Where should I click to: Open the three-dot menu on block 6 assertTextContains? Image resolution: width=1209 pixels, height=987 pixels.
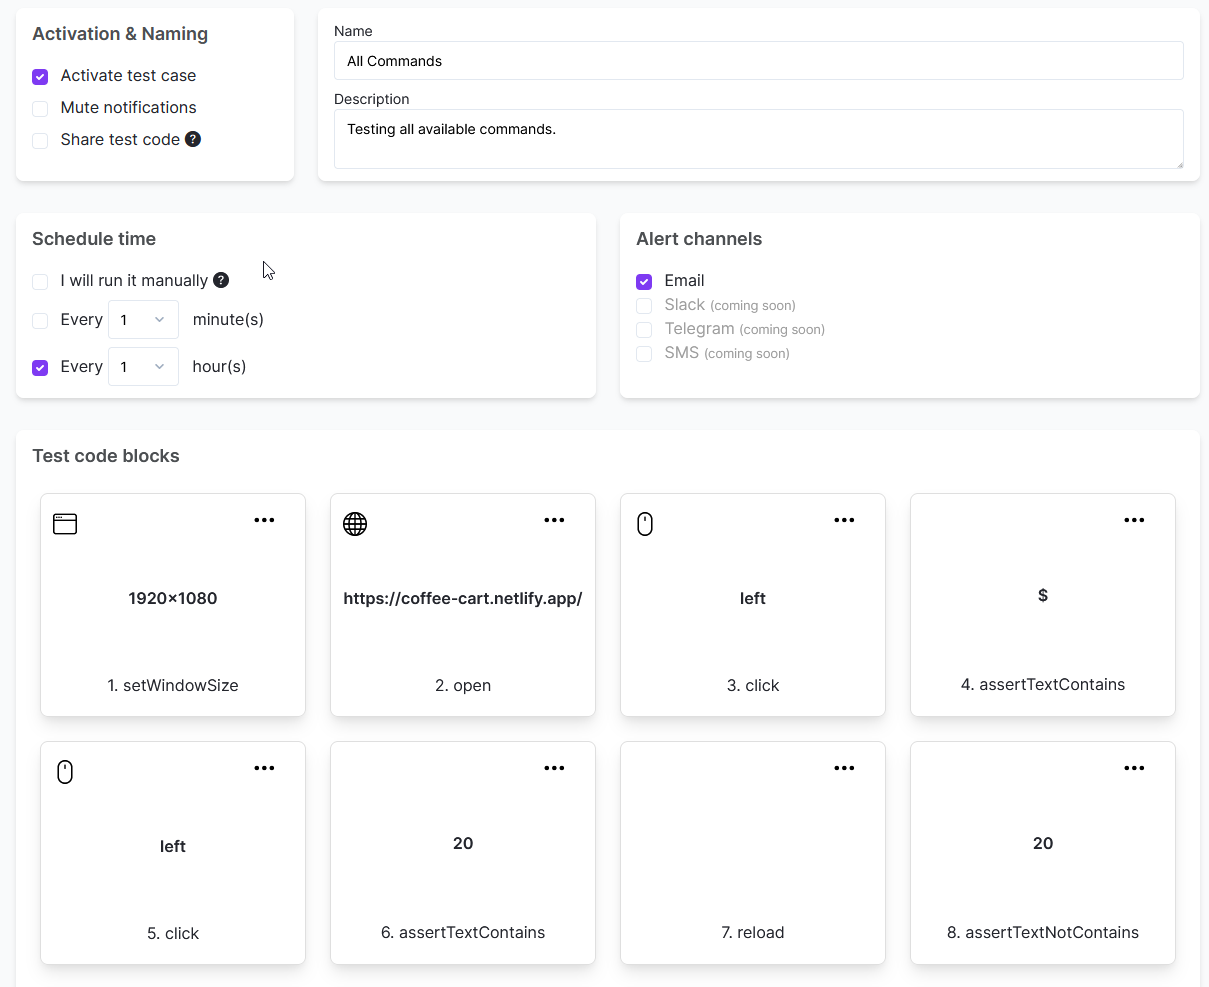(x=554, y=767)
